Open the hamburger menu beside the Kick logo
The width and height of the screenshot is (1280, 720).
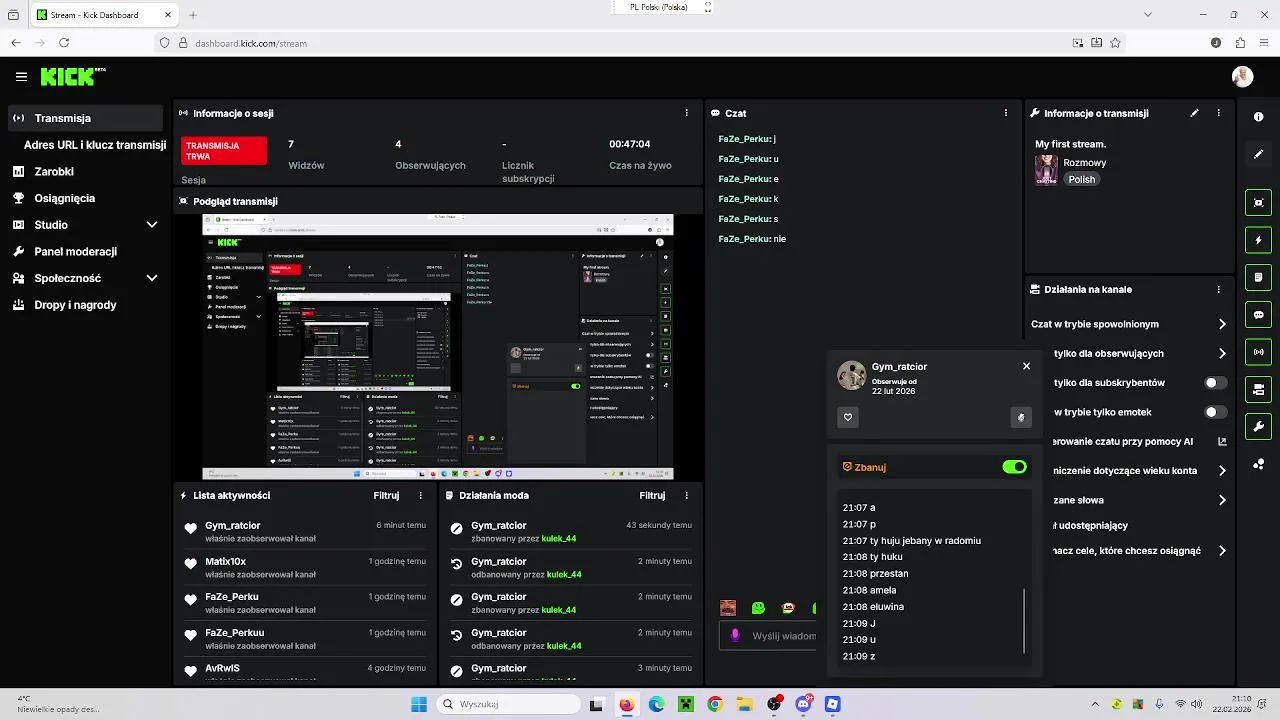(x=21, y=77)
